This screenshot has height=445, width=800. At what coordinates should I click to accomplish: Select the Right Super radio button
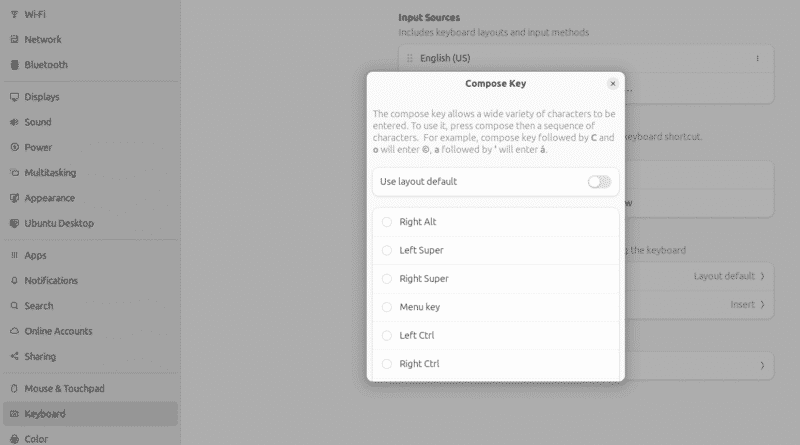[x=387, y=279]
